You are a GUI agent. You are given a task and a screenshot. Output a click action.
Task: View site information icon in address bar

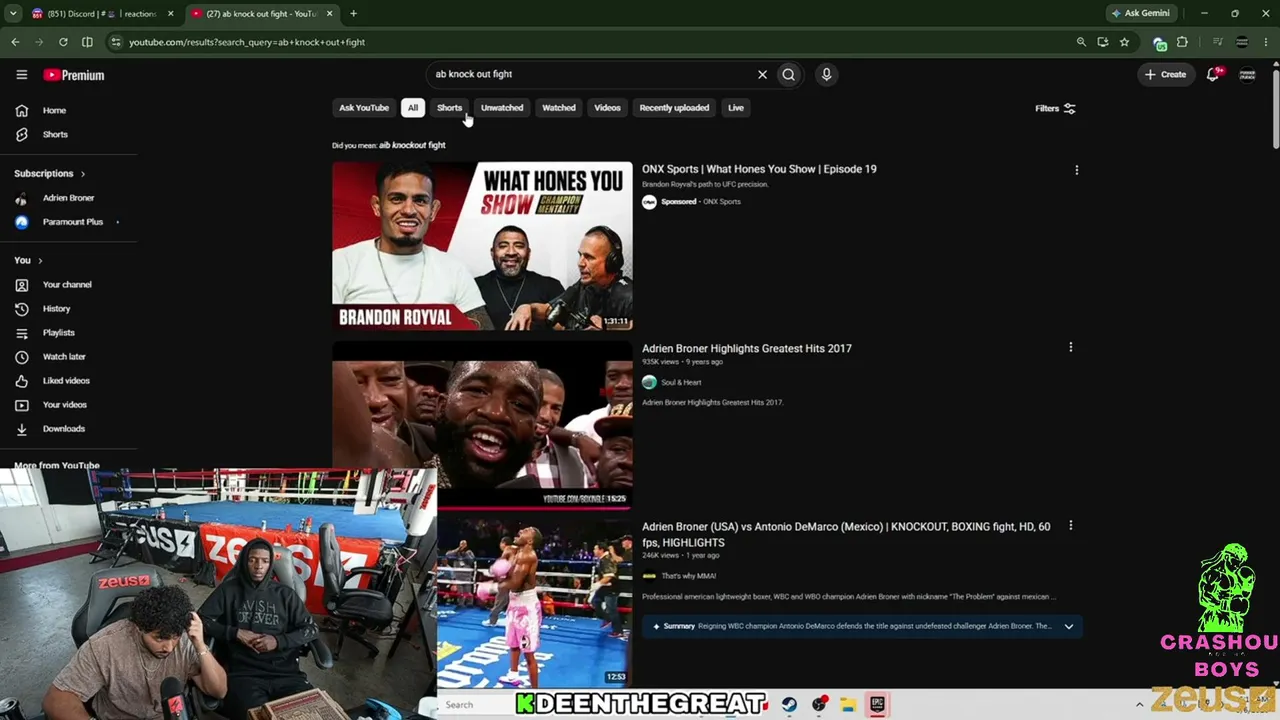[x=116, y=42]
